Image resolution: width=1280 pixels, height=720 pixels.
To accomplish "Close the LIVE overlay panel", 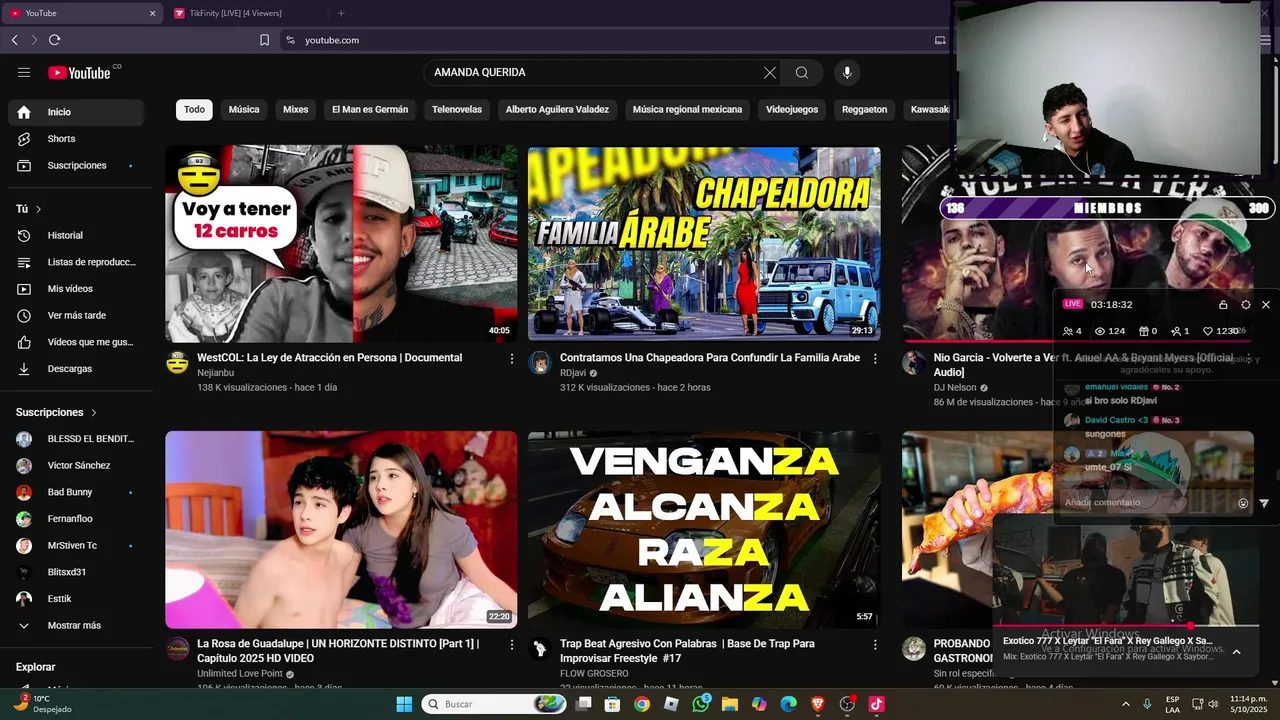I will click(1266, 304).
